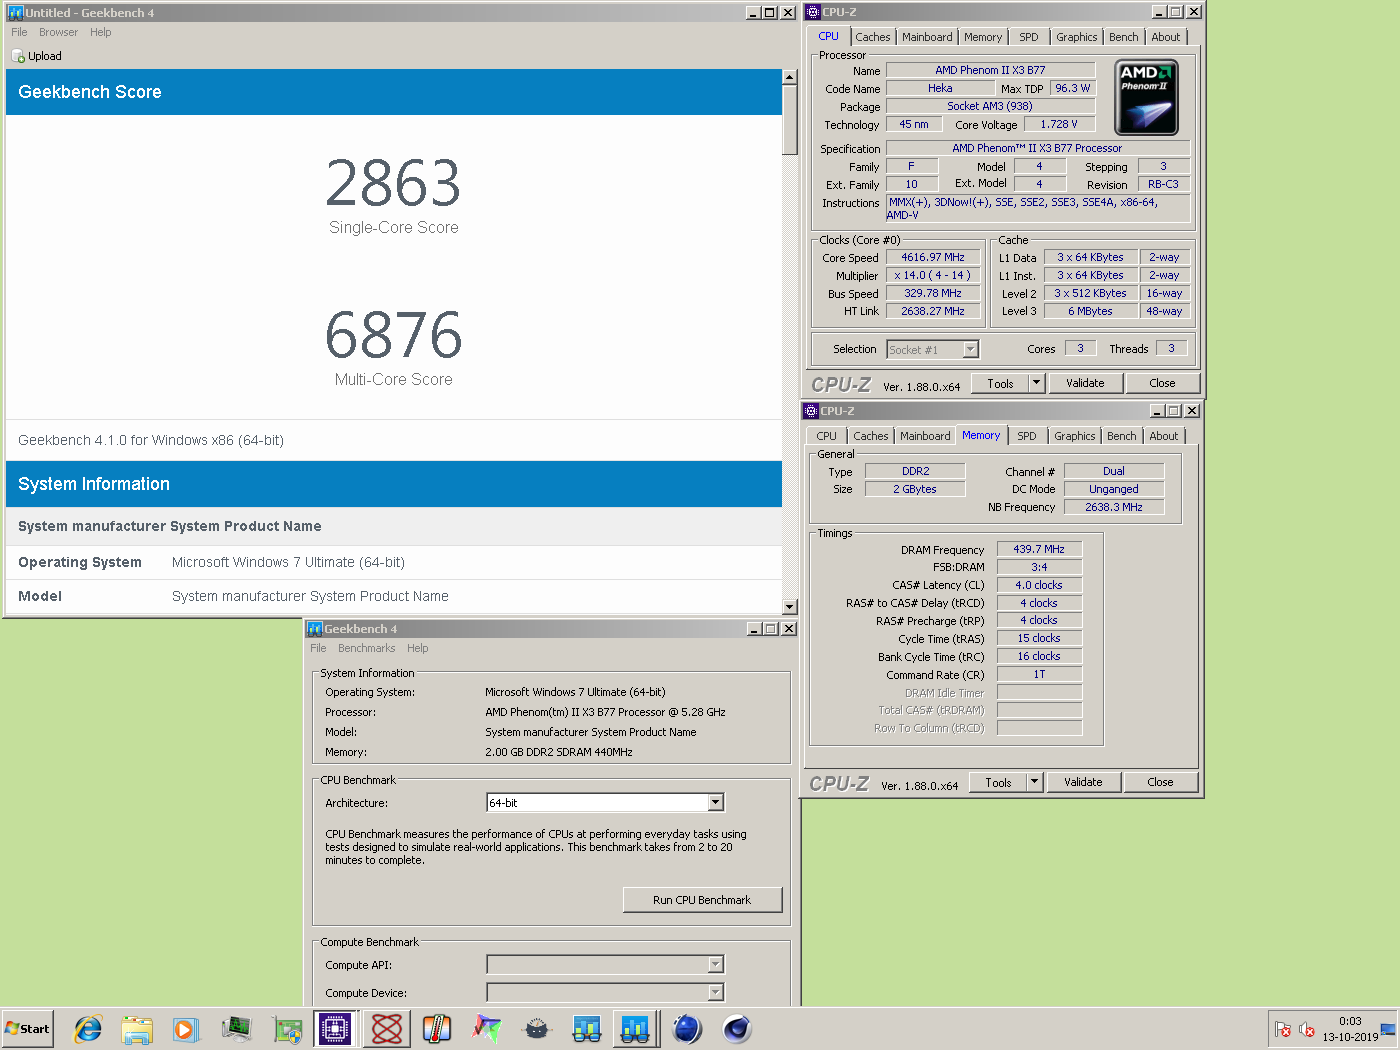Screen dimensions: 1400x1050
Task: Open Graphics tab in upper CPU-Z window
Action: click(1077, 37)
